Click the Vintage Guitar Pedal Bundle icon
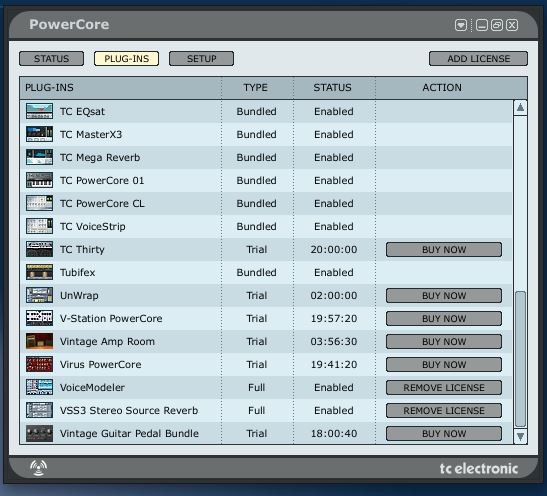This screenshot has height=496, width=547. pos(39,433)
